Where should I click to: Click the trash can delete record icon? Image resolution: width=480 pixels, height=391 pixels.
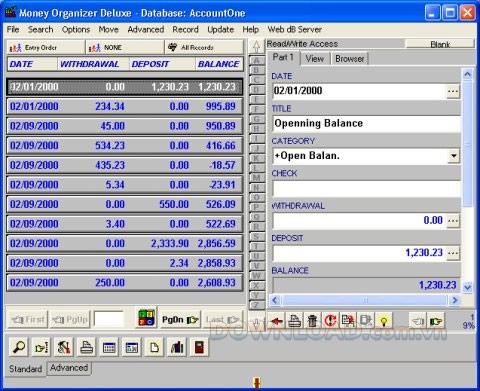[x=312, y=321]
